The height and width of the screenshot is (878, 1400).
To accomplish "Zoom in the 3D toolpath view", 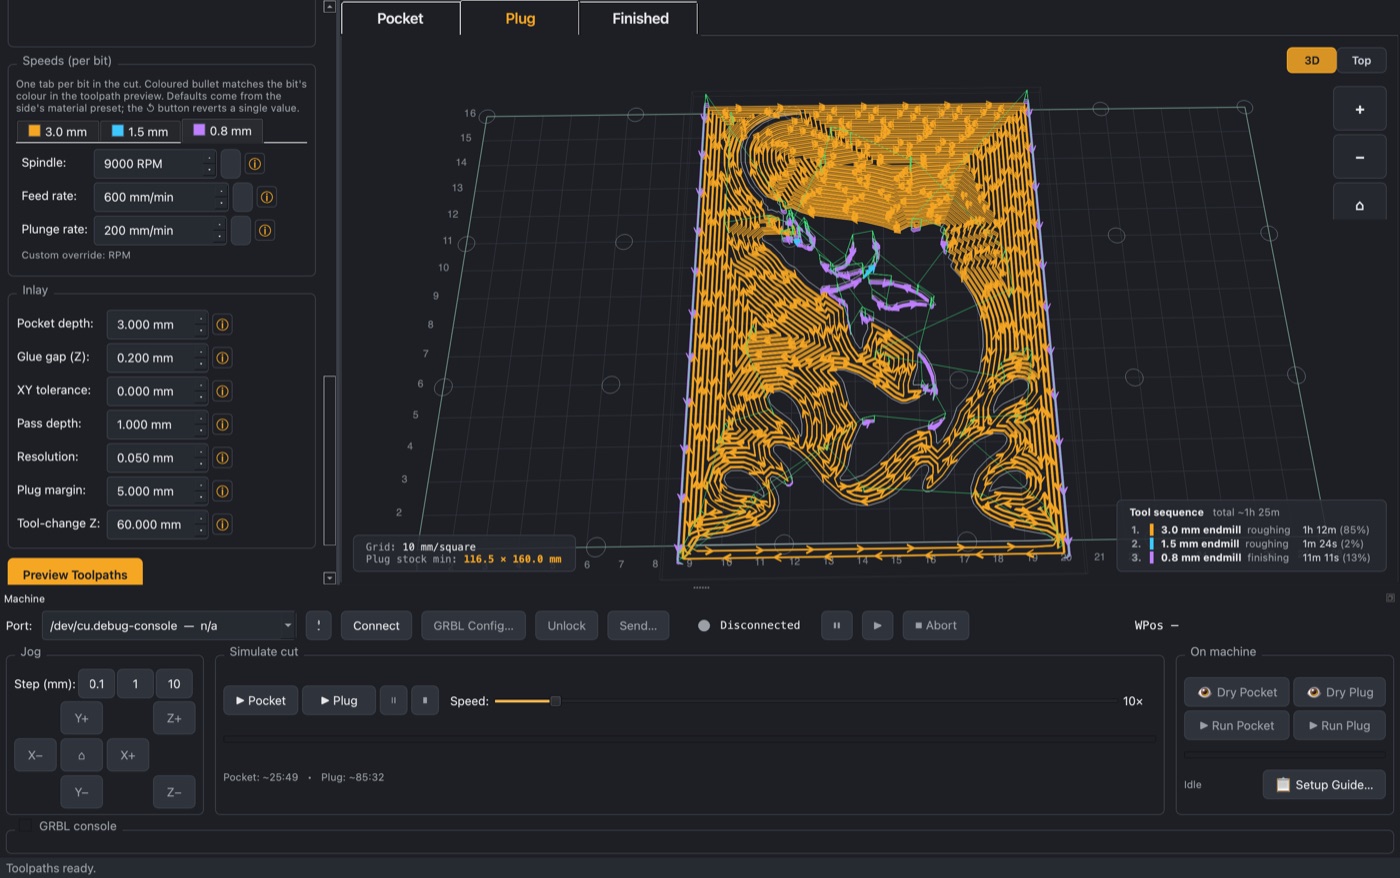I will click(x=1359, y=109).
